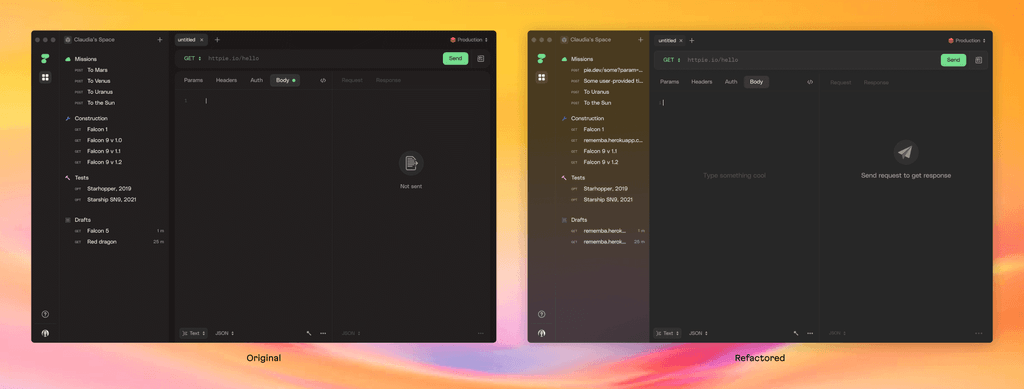Open the draft marked 25 m in Refactored window
1024x389 pixels.
click(x=605, y=241)
